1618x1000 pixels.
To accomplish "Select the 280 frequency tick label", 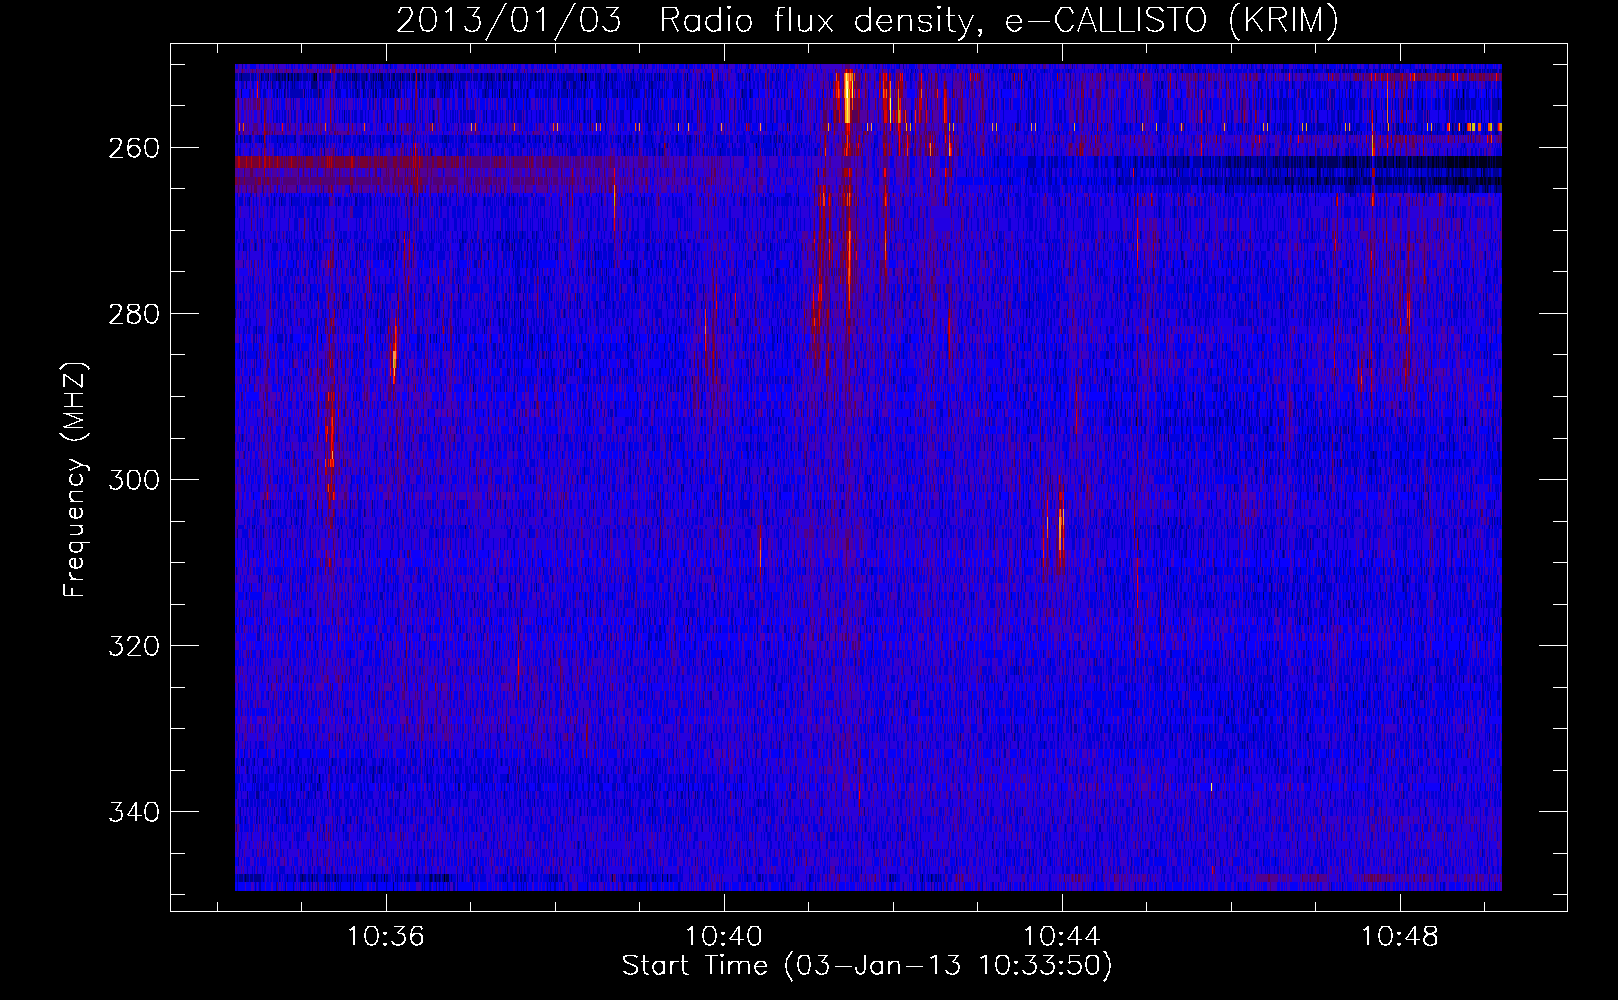I will (133, 314).
